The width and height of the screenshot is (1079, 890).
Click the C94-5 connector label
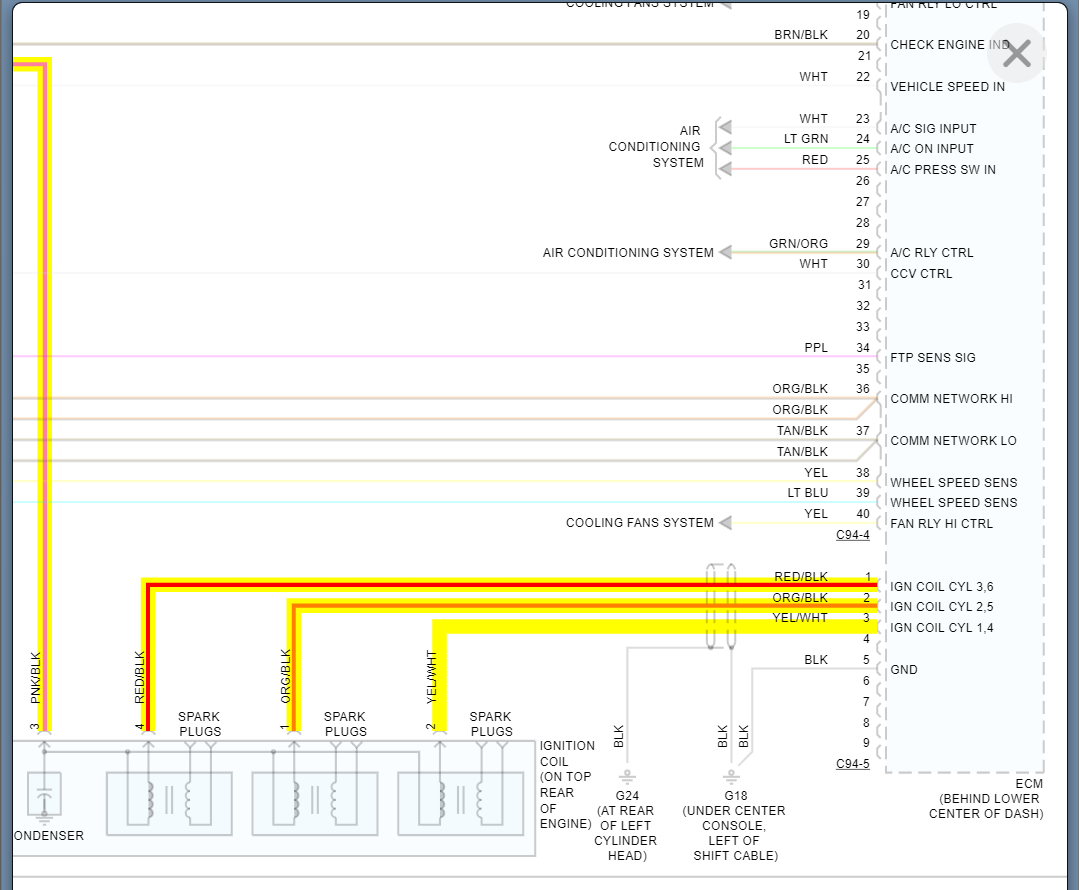[x=852, y=765]
